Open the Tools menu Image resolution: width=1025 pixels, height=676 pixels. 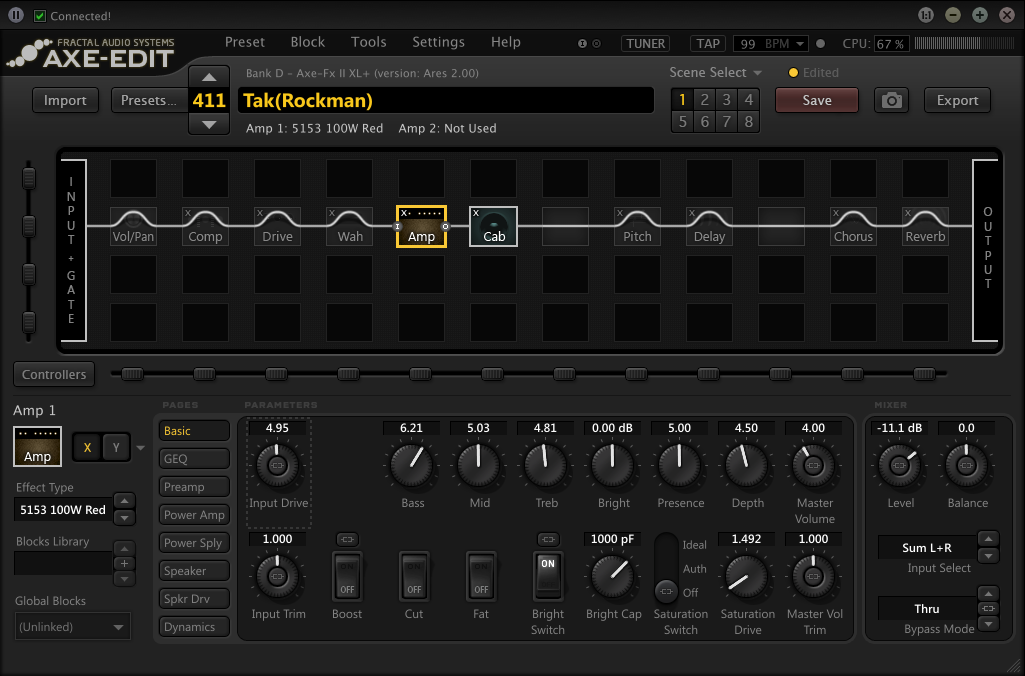click(x=369, y=42)
